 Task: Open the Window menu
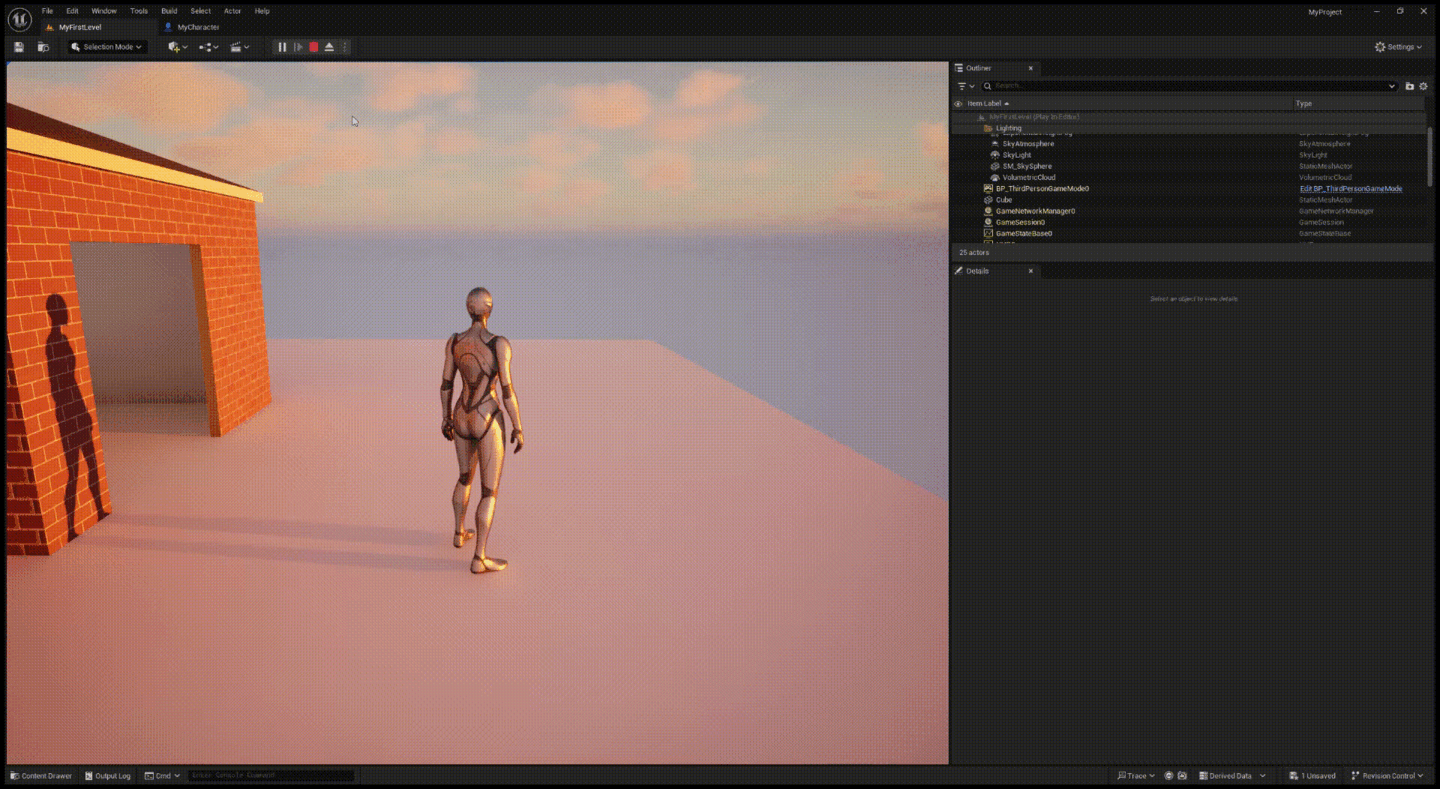(x=104, y=11)
